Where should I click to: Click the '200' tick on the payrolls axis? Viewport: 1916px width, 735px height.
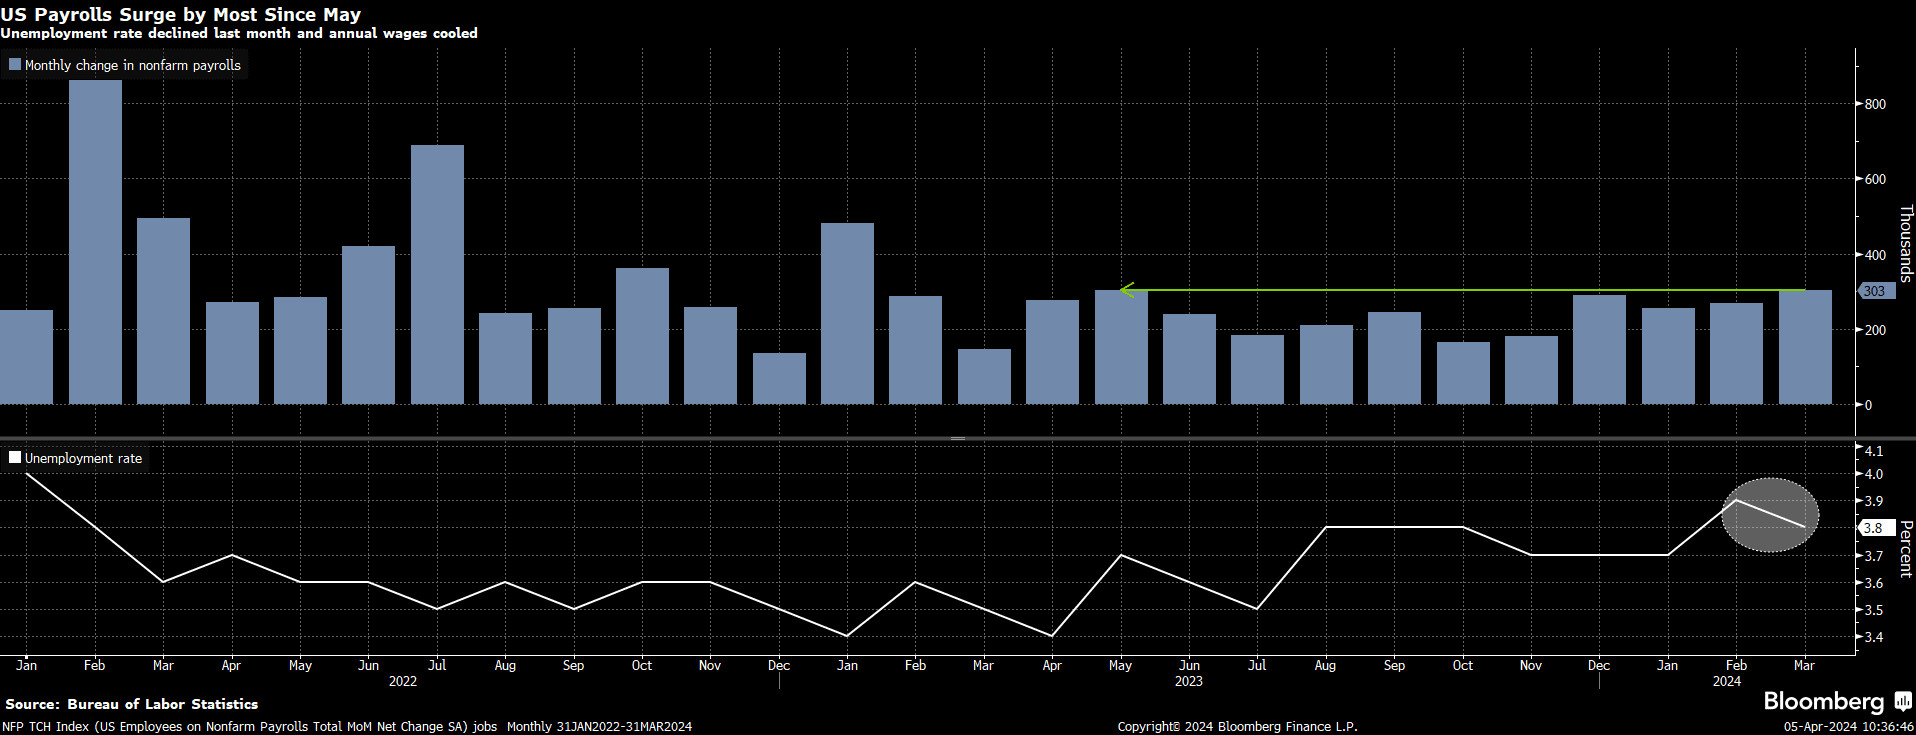pyautogui.click(x=1875, y=330)
